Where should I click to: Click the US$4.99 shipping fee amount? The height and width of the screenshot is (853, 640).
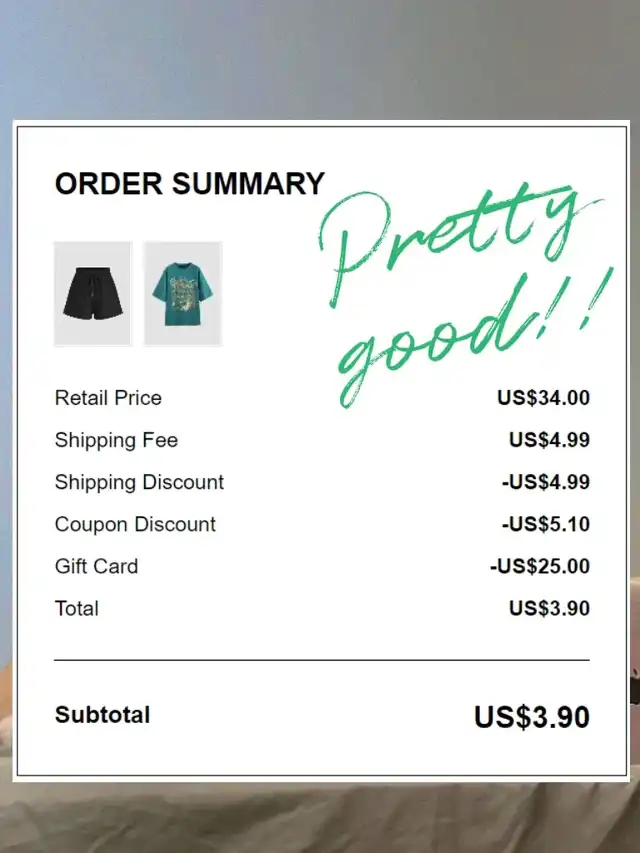click(x=549, y=440)
